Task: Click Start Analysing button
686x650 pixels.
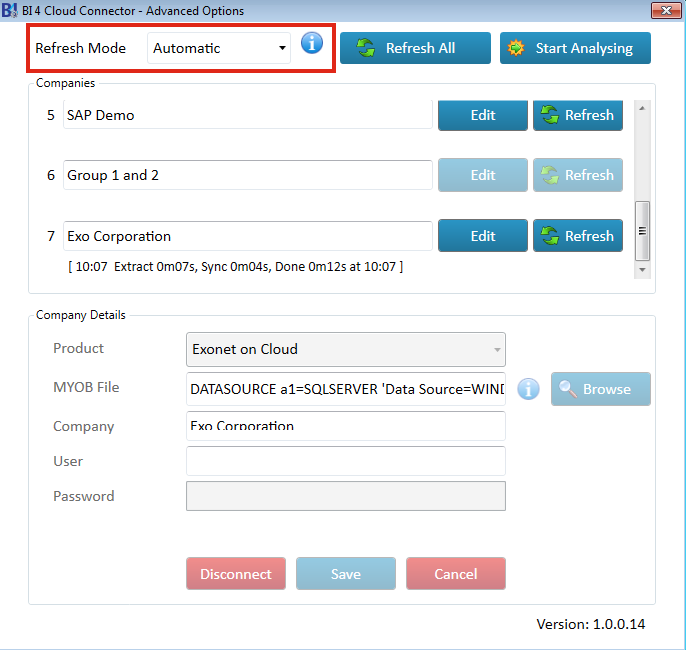Action: coord(575,48)
